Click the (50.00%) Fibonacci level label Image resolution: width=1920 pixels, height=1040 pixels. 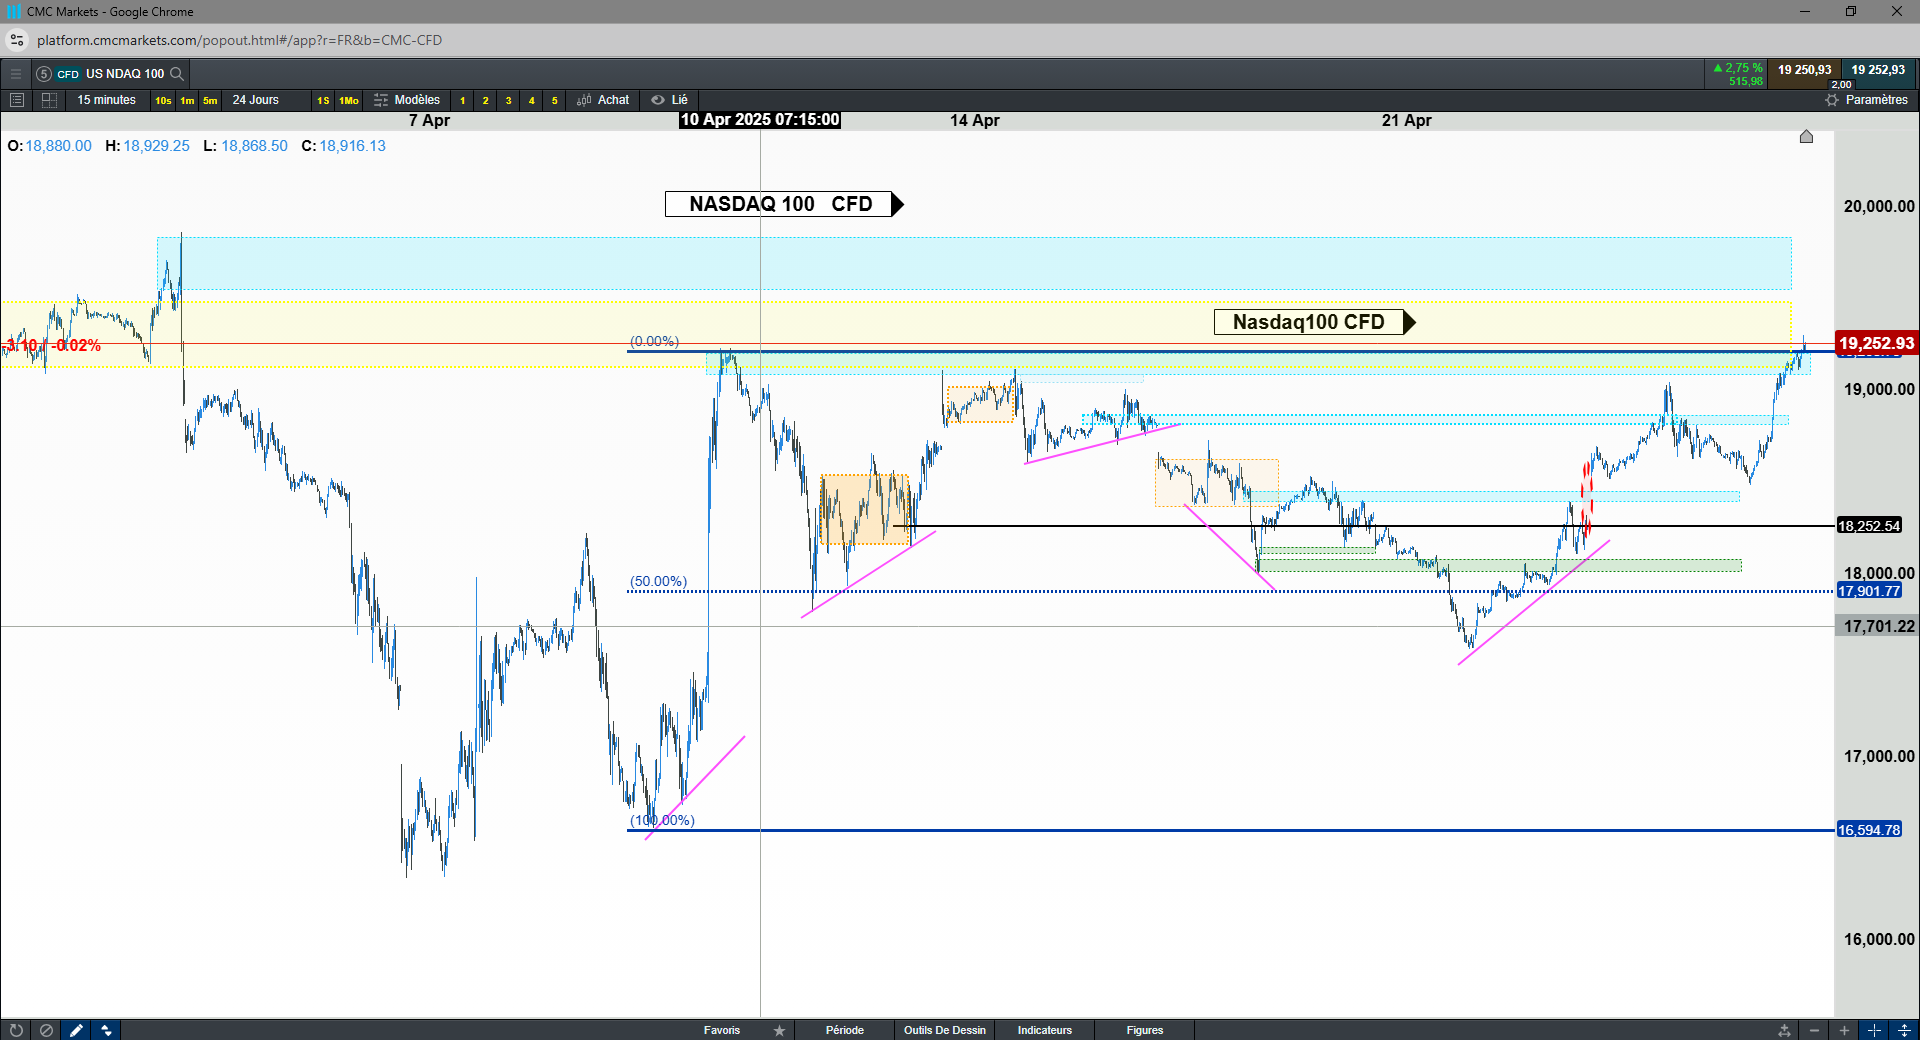pos(658,581)
